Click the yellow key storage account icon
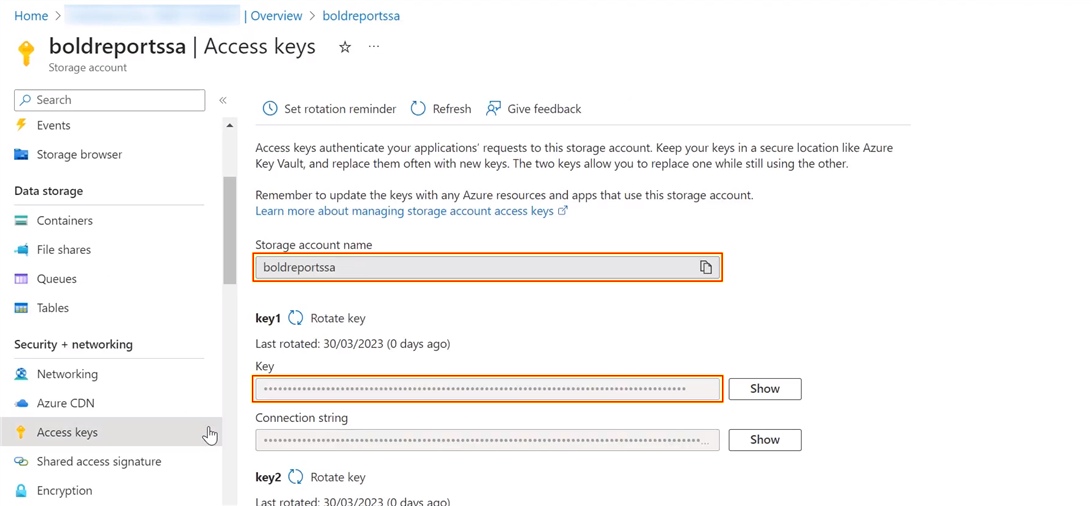 tap(26, 54)
